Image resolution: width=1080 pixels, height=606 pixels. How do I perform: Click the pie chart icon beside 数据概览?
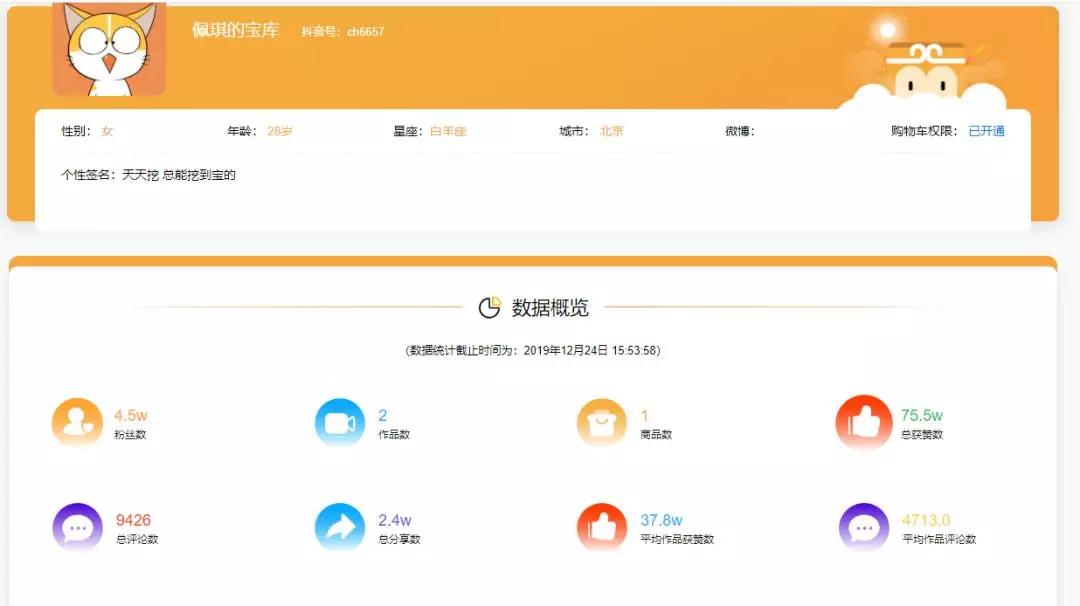pos(490,307)
